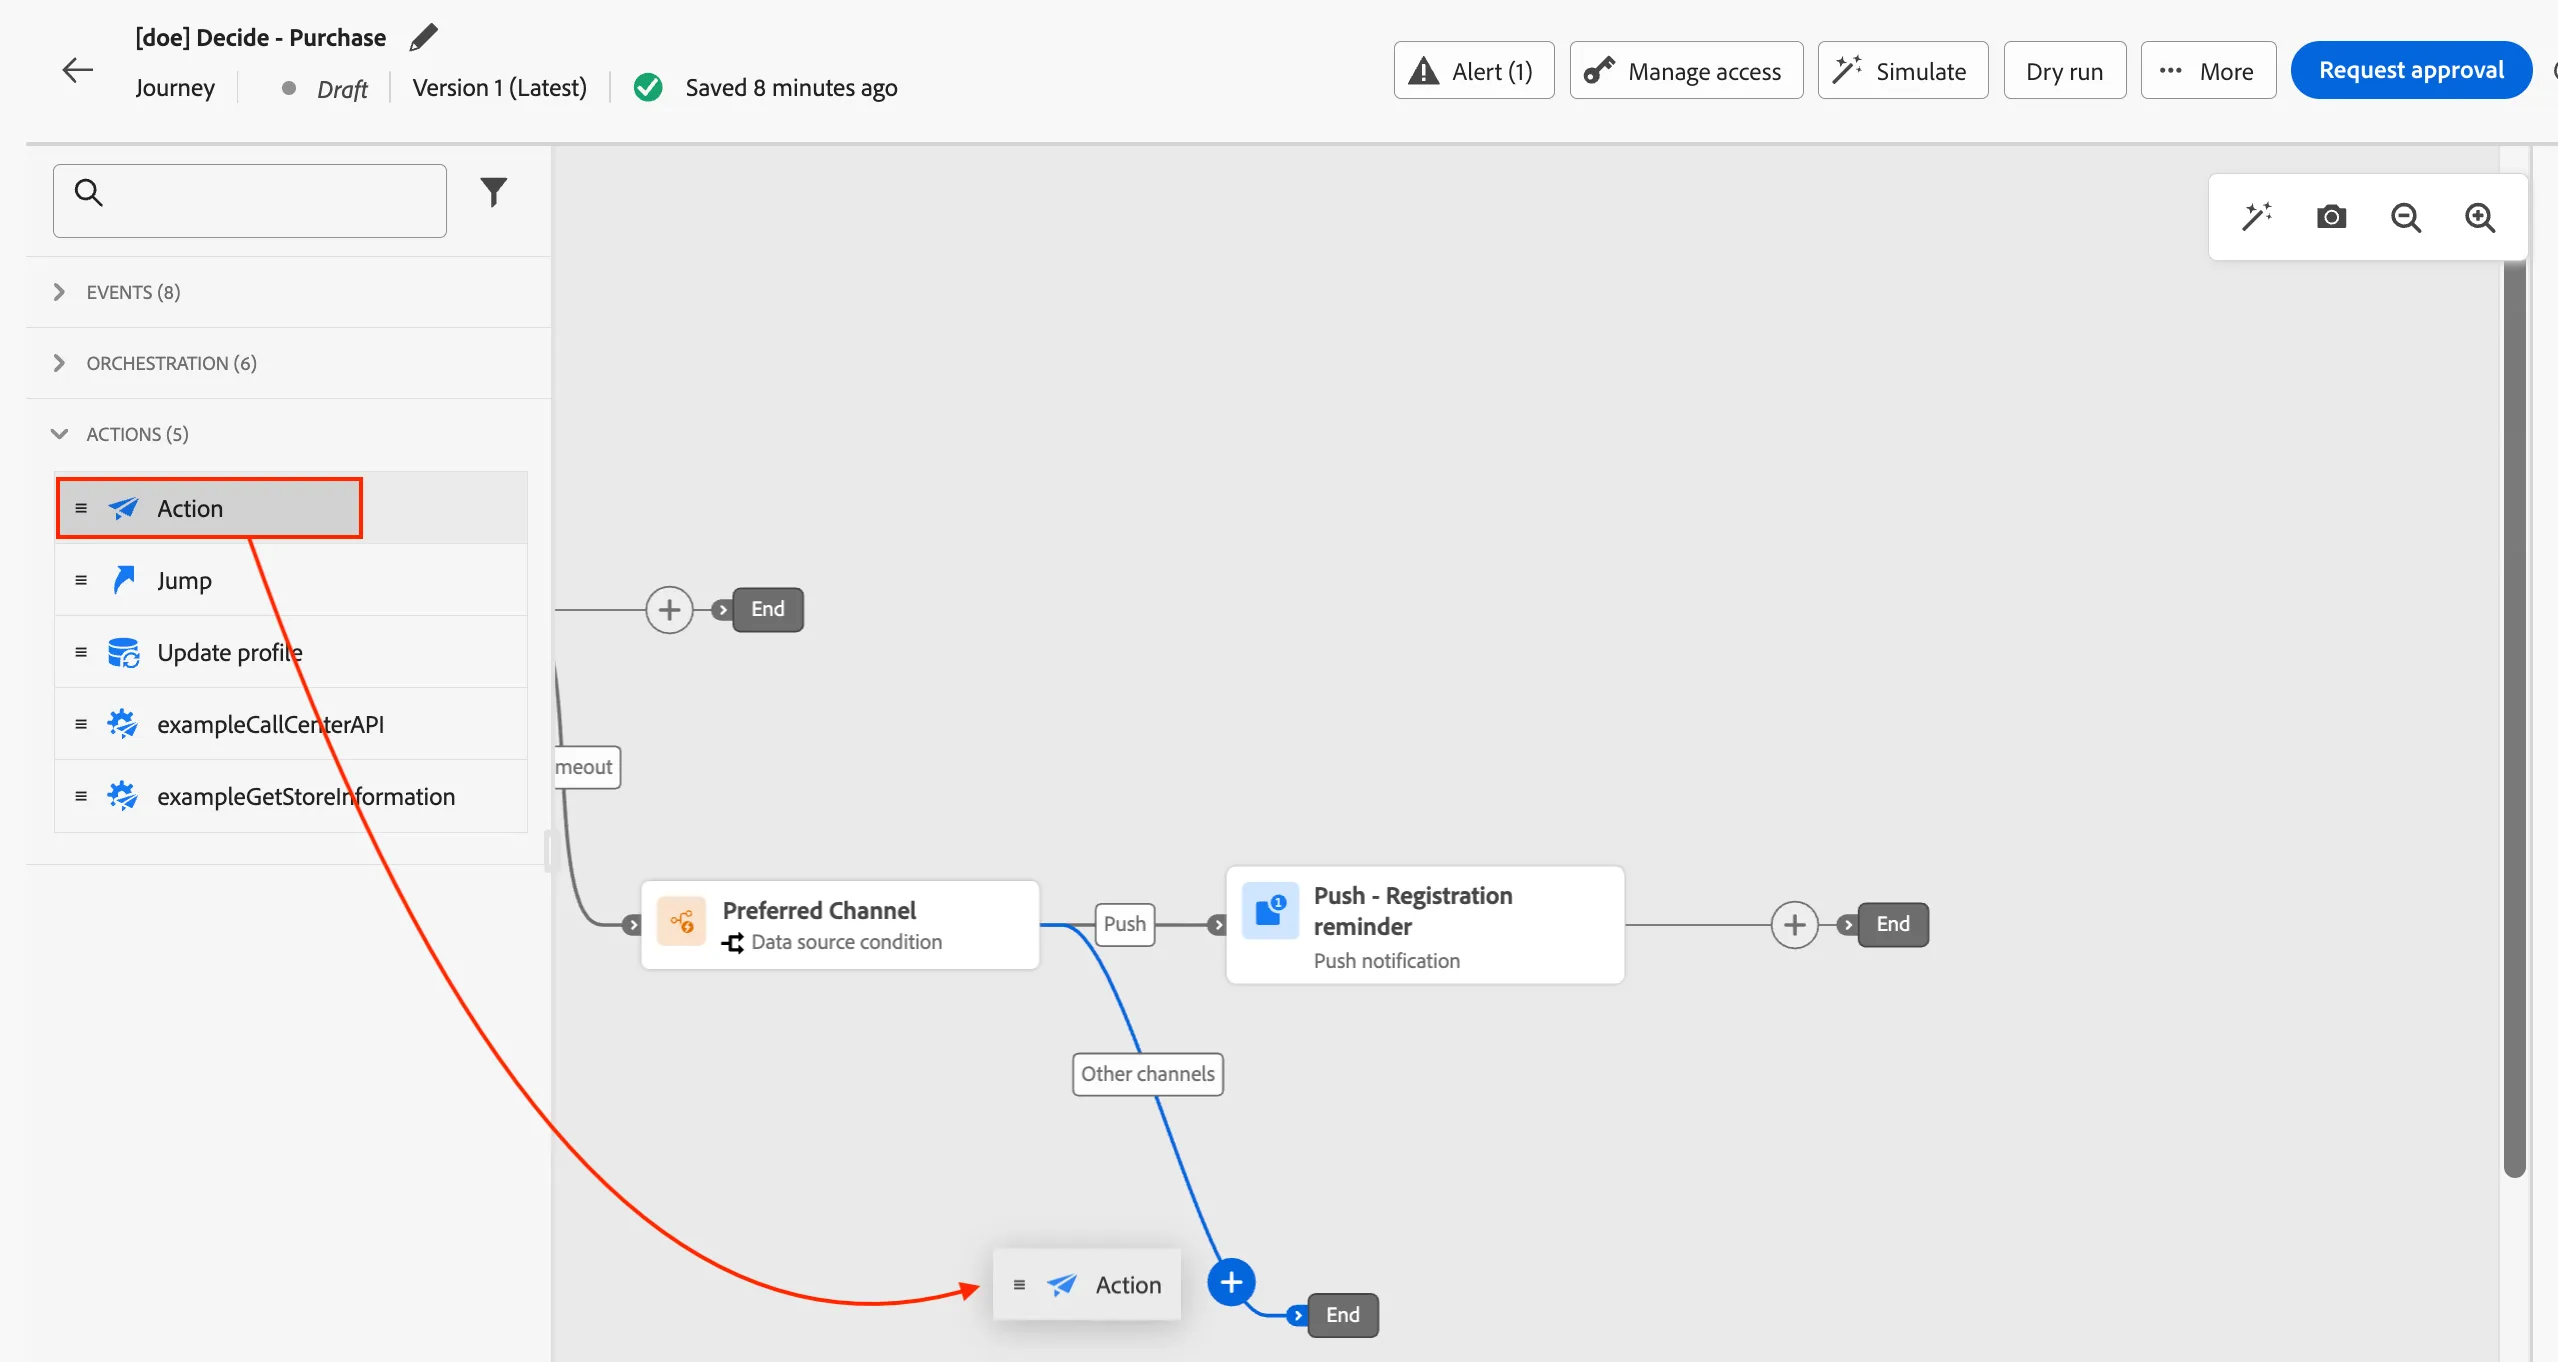Open the filter funnel icon in palette
This screenshot has height=1362, width=2558.
(x=494, y=191)
